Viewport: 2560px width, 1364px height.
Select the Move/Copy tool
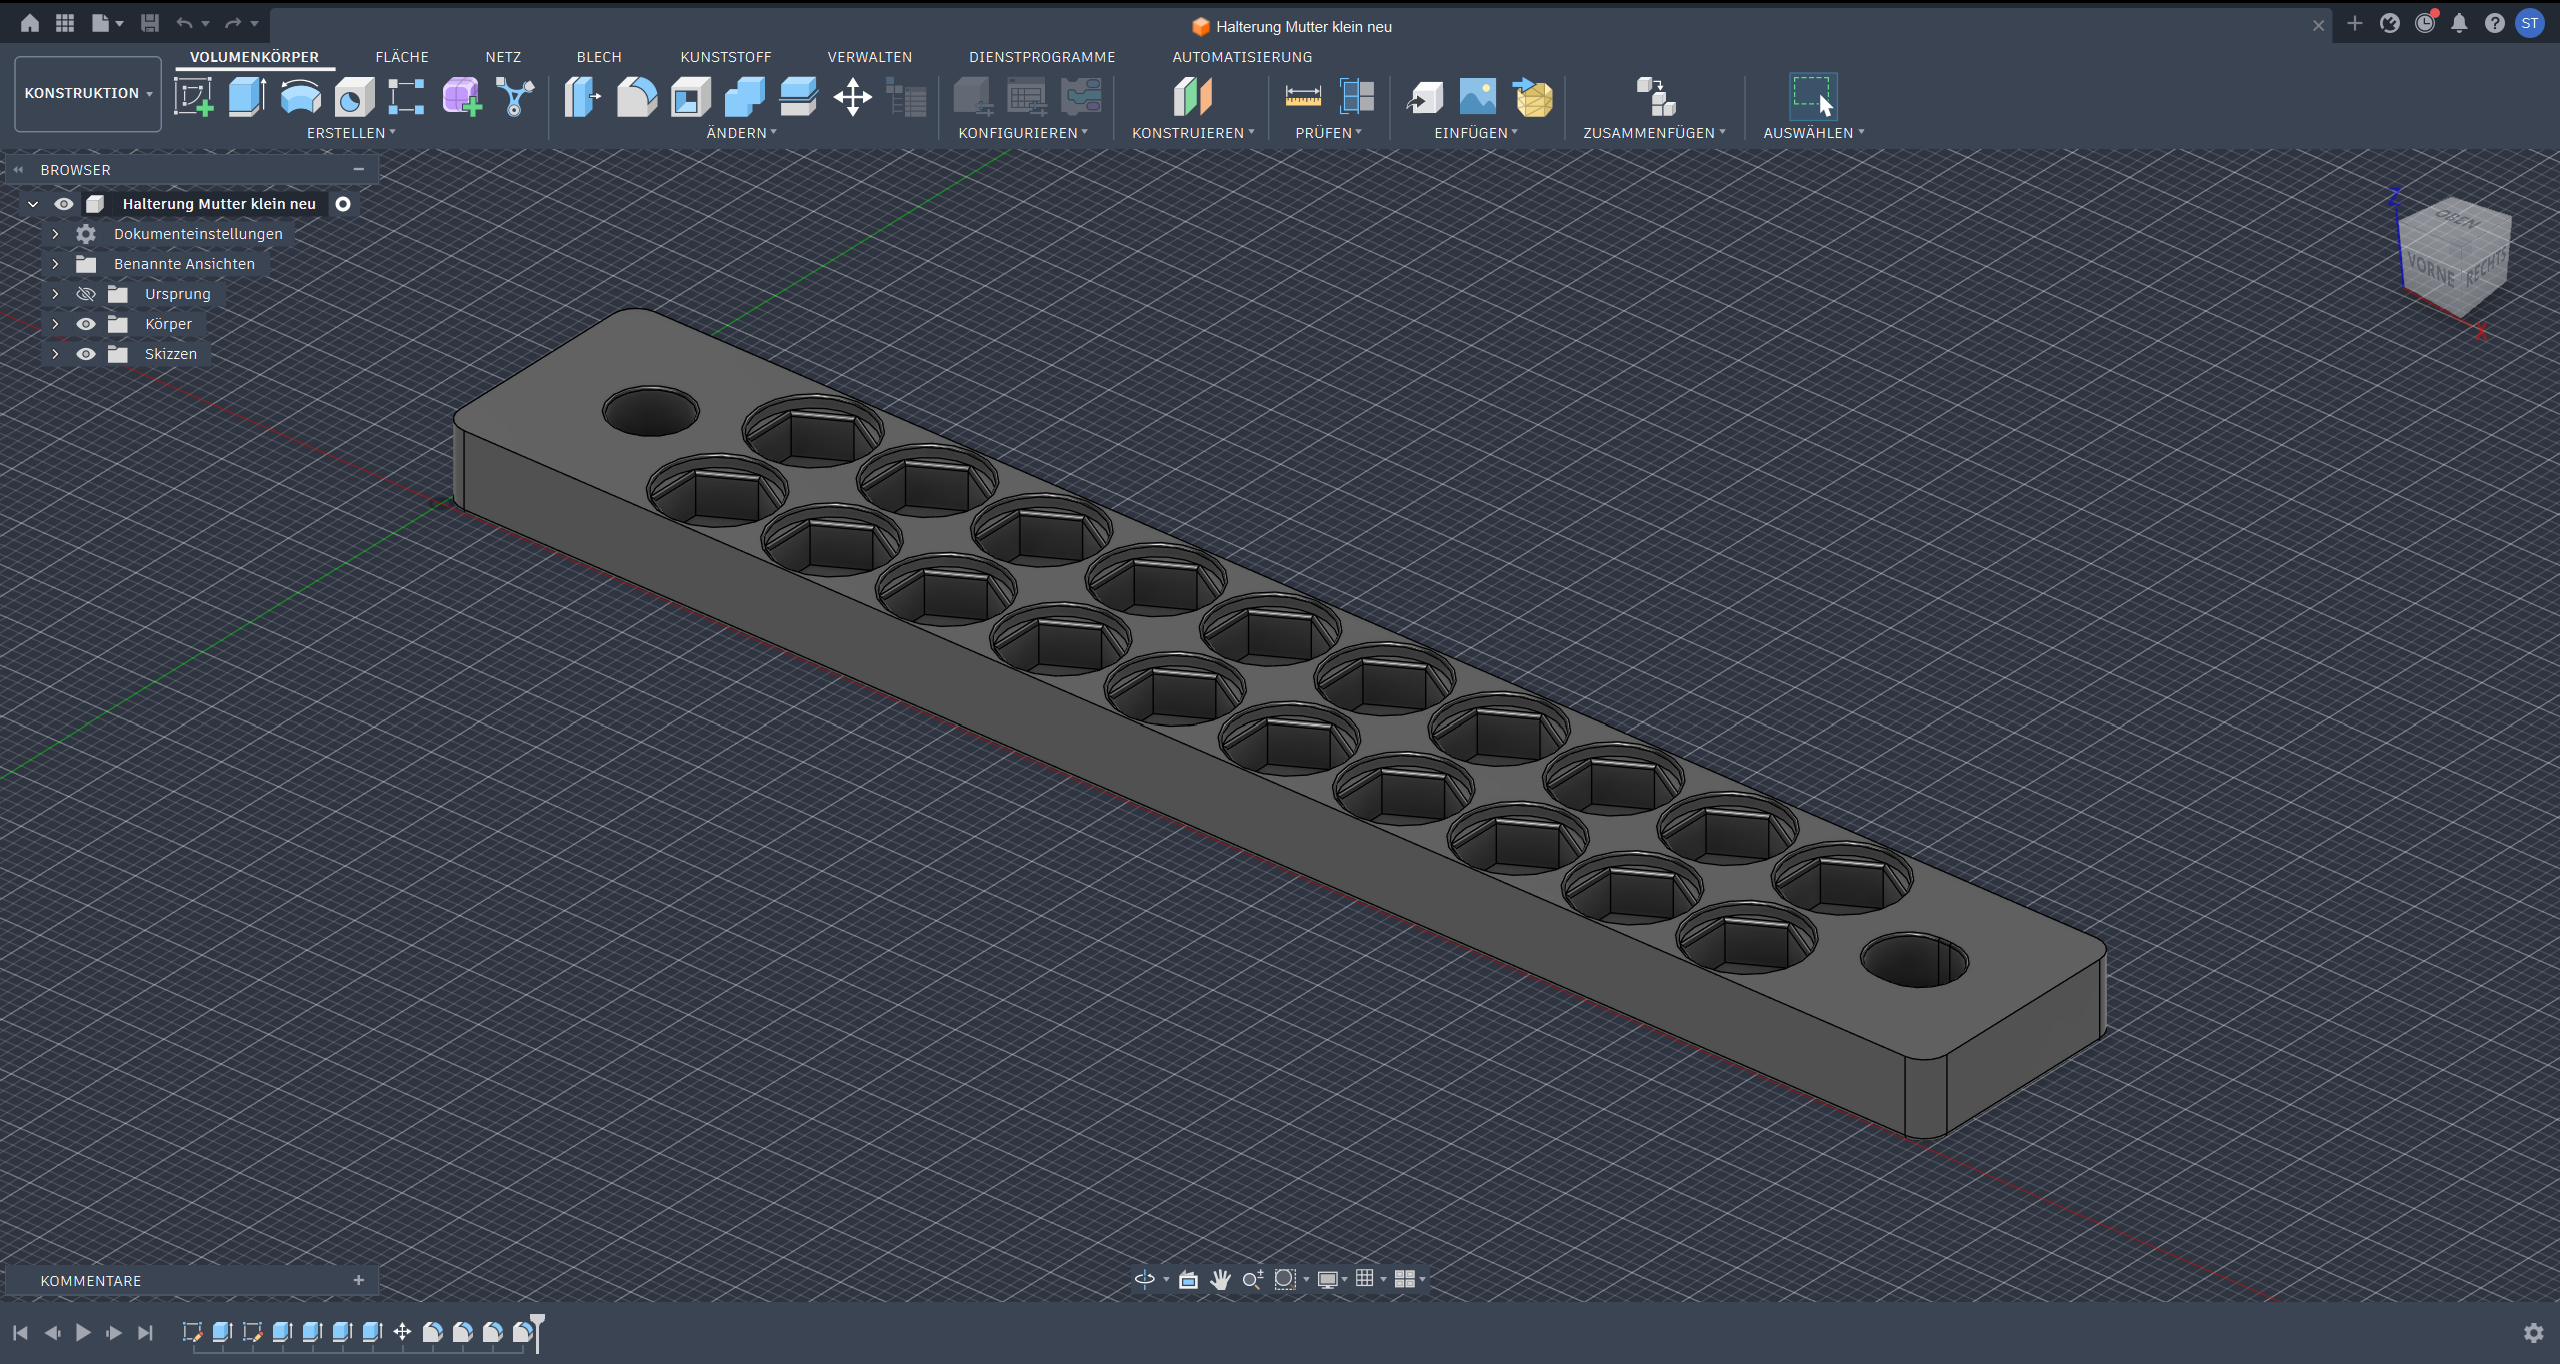tap(852, 97)
